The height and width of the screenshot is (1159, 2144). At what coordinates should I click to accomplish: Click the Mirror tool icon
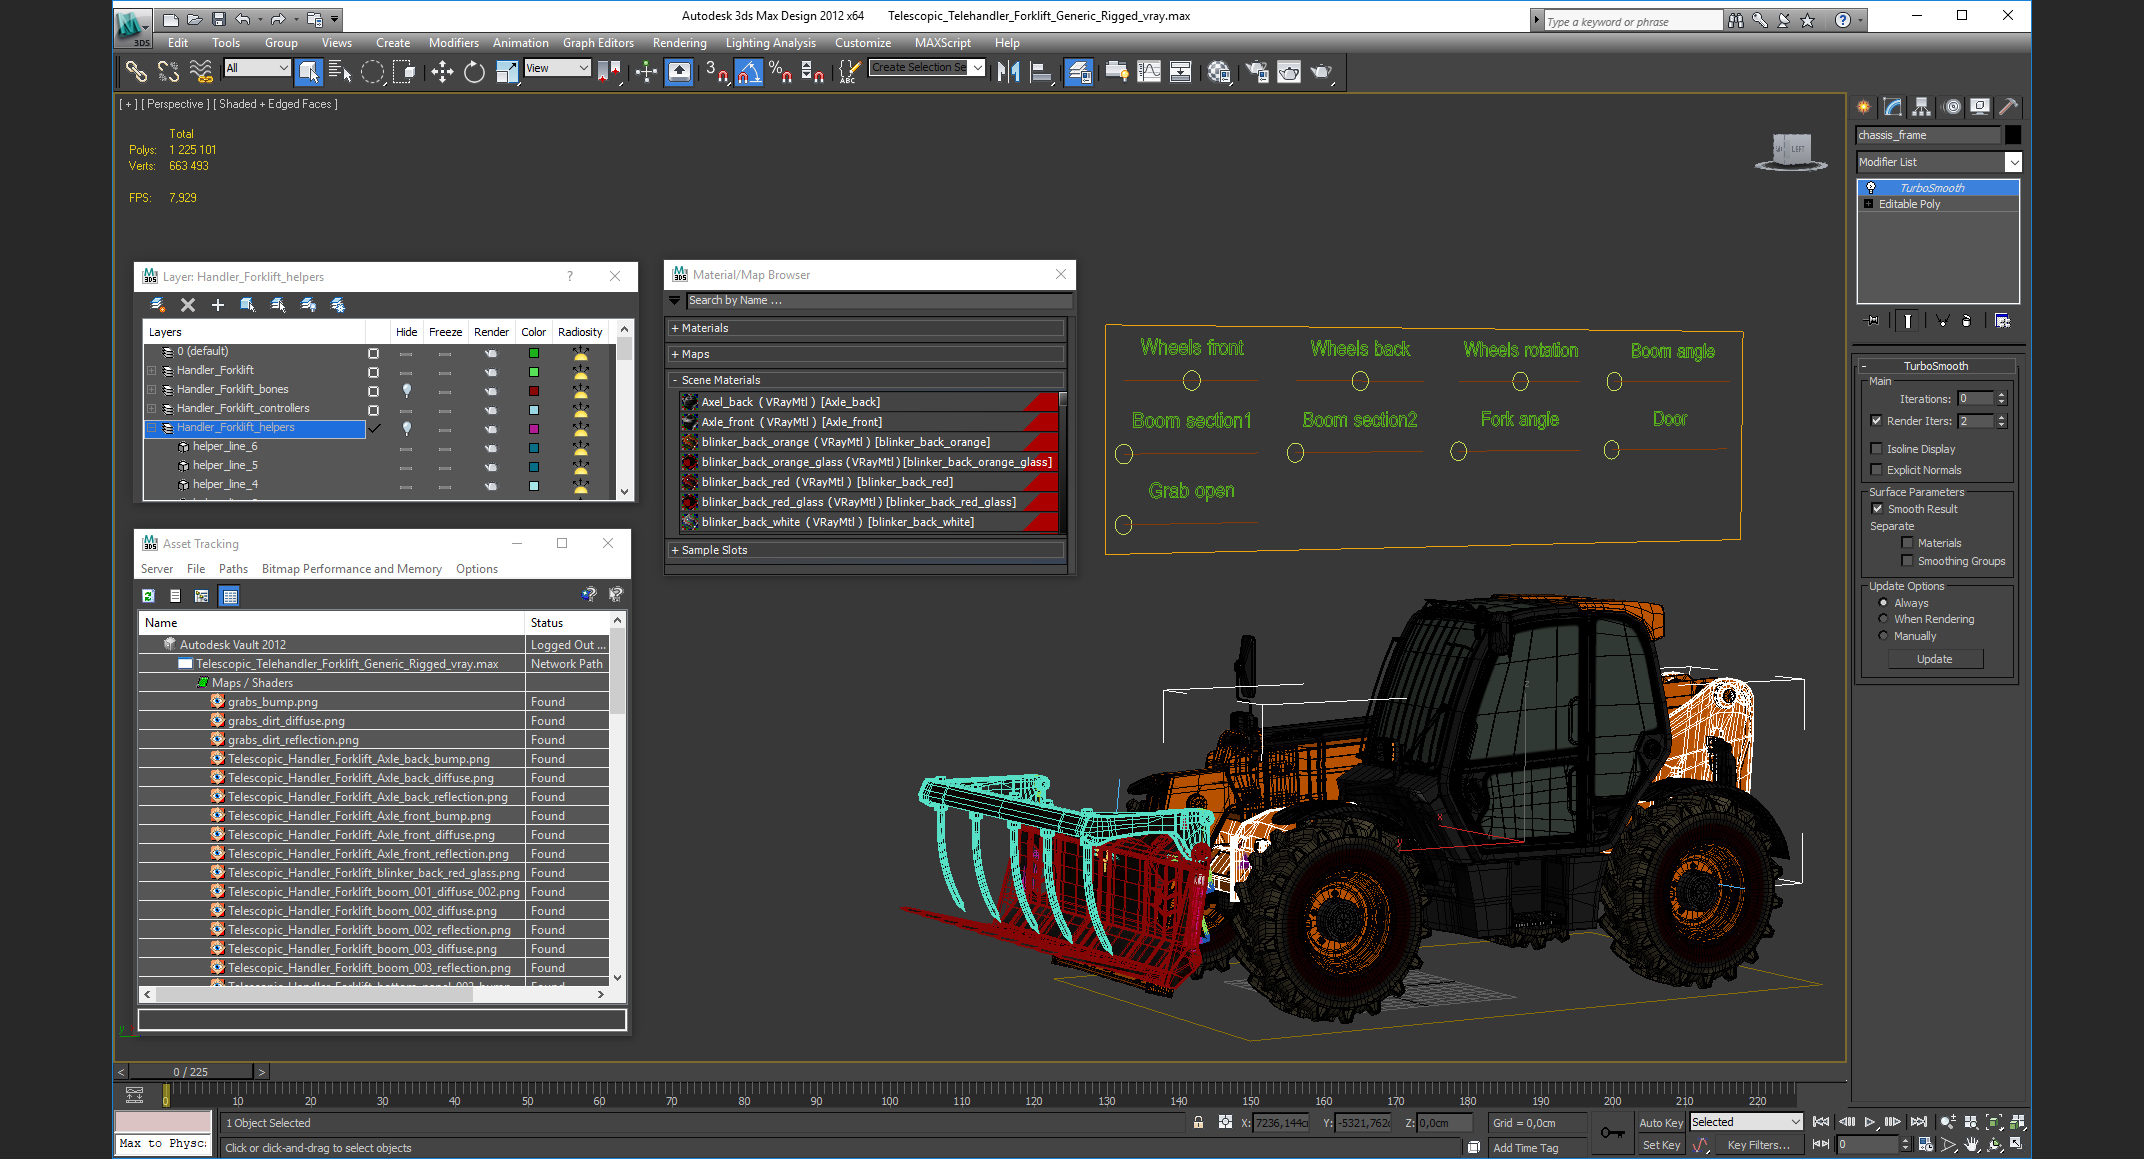[x=1009, y=71]
